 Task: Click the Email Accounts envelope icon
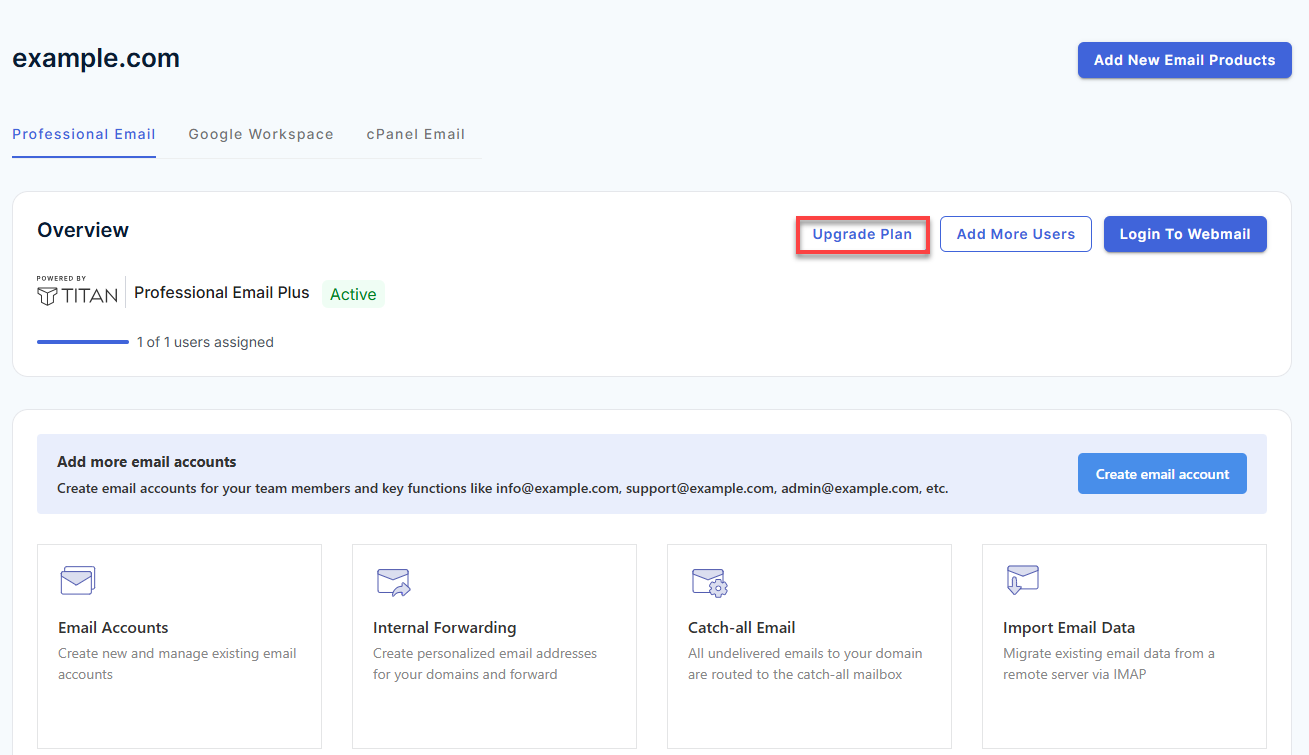click(x=78, y=580)
